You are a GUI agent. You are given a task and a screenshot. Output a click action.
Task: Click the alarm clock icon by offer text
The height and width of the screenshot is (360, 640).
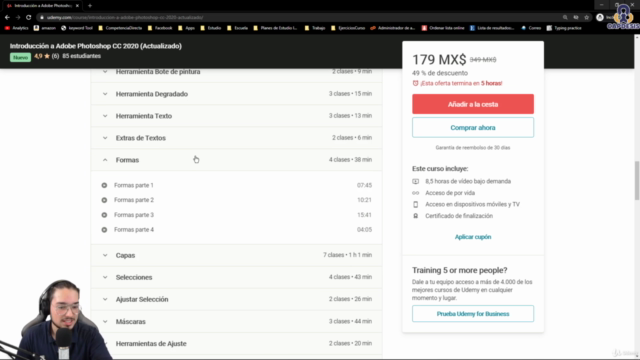pos(416,83)
